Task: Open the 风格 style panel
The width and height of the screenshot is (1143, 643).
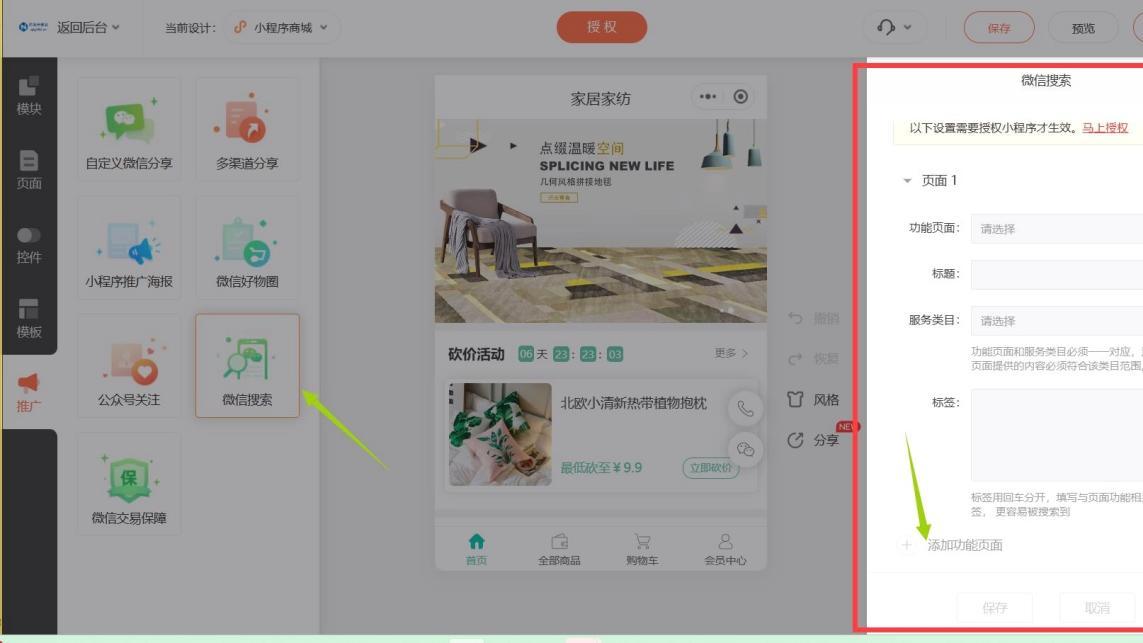Action: [x=822, y=399]
